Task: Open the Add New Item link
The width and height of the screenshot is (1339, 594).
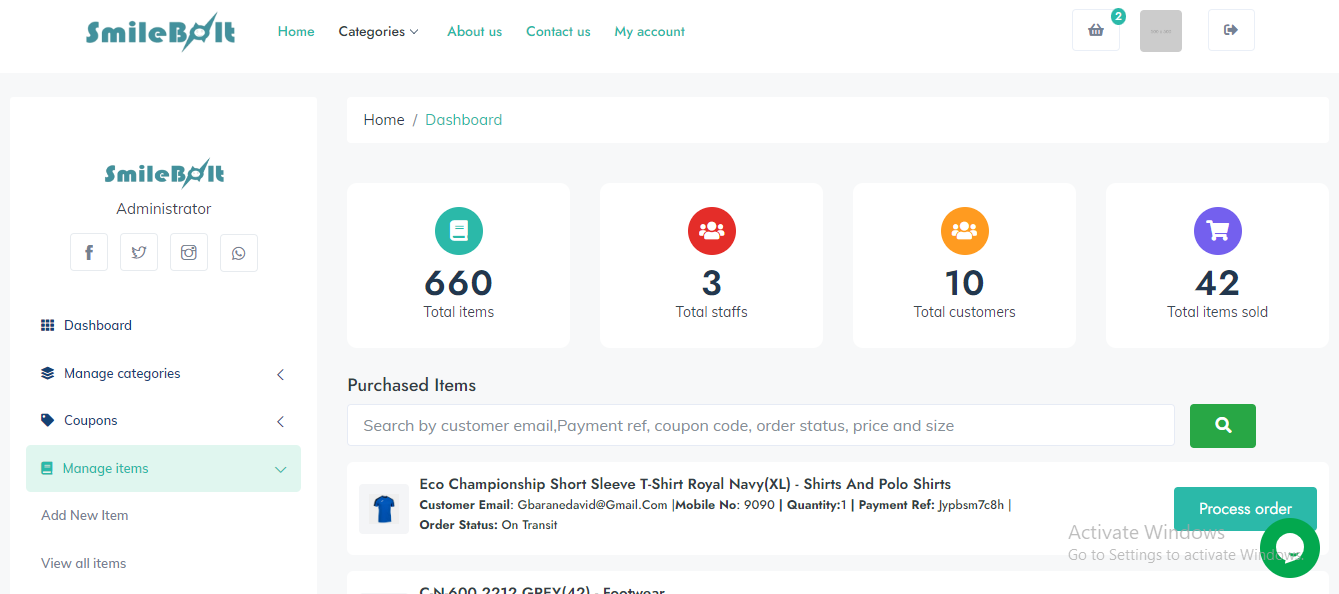Action: click(x=85, y=516)
